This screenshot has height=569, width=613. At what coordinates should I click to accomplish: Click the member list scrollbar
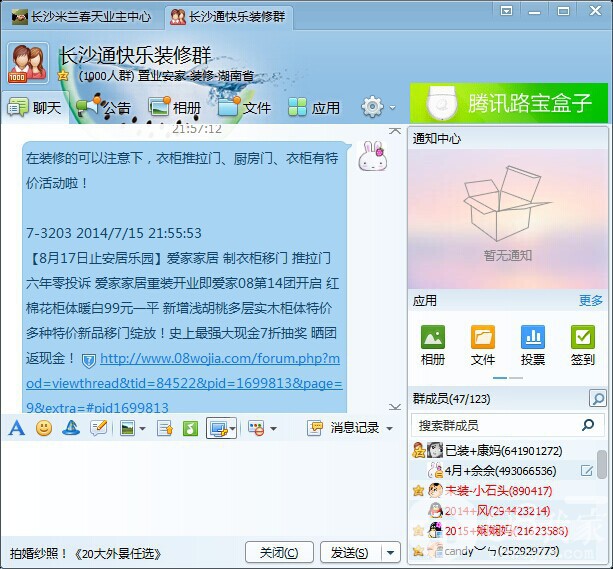point(602,464)
